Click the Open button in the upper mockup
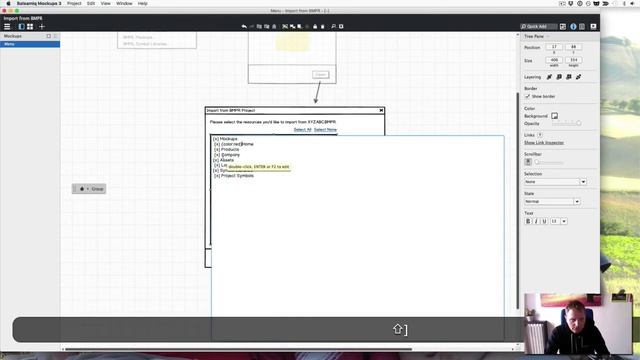The height and width of the screenshot is (360, 640). point(320,75)
